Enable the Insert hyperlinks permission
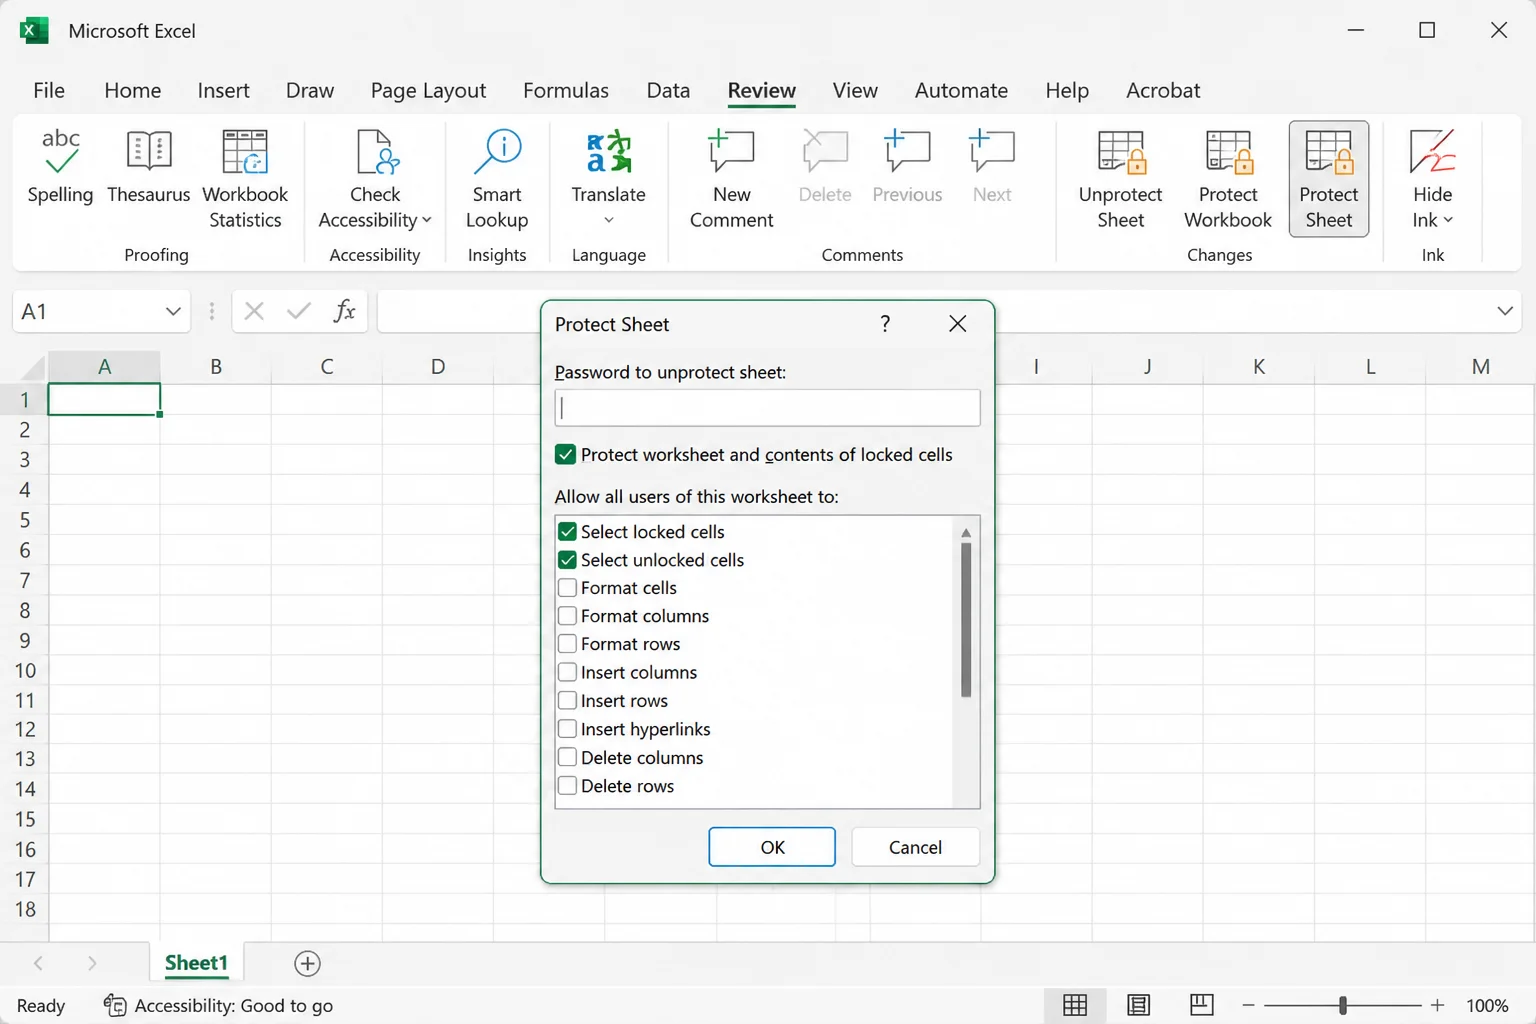 [567, 728]
